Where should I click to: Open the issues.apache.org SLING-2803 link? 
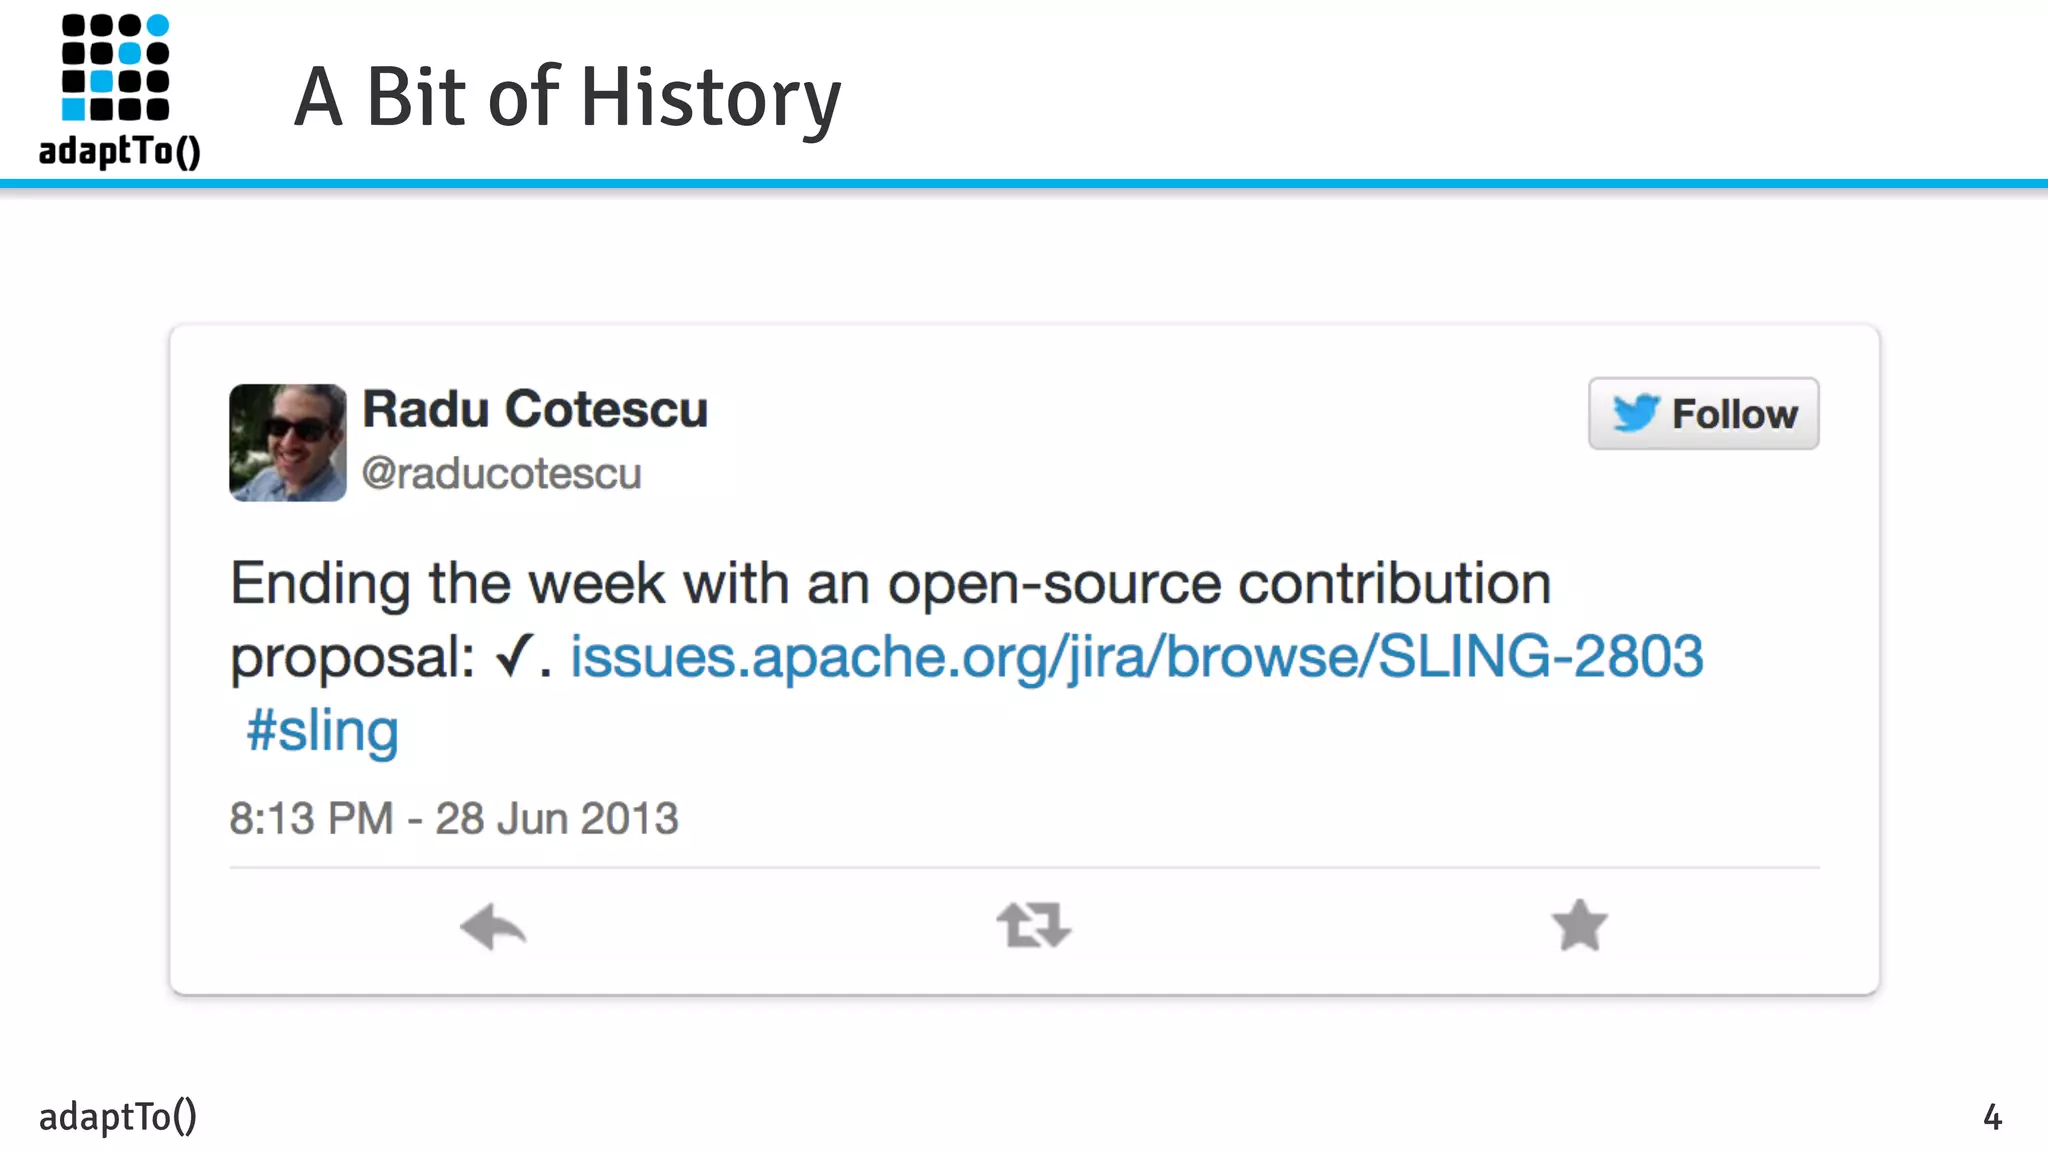1136,657
